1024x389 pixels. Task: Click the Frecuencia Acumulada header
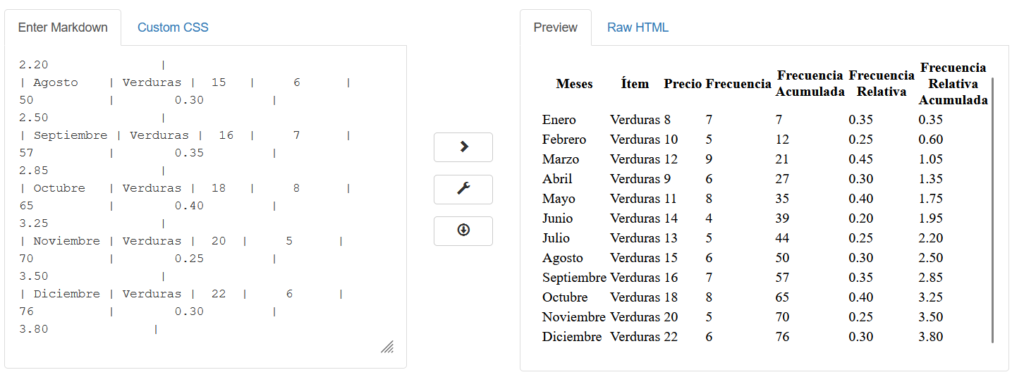[x=810, y=84]
